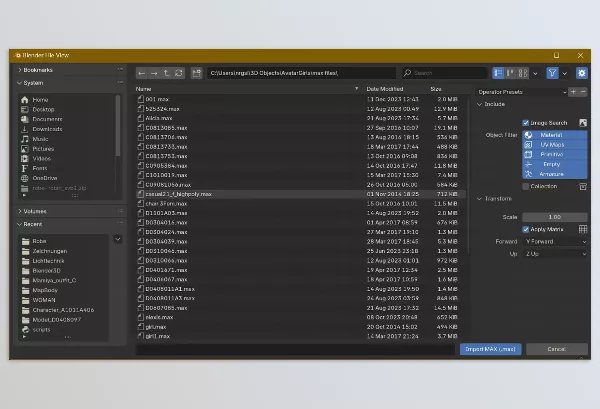Image resolution: width=600 pixels, height=409 pixels.
Task: Sort files by Name column
Action: tap(247, 89)
